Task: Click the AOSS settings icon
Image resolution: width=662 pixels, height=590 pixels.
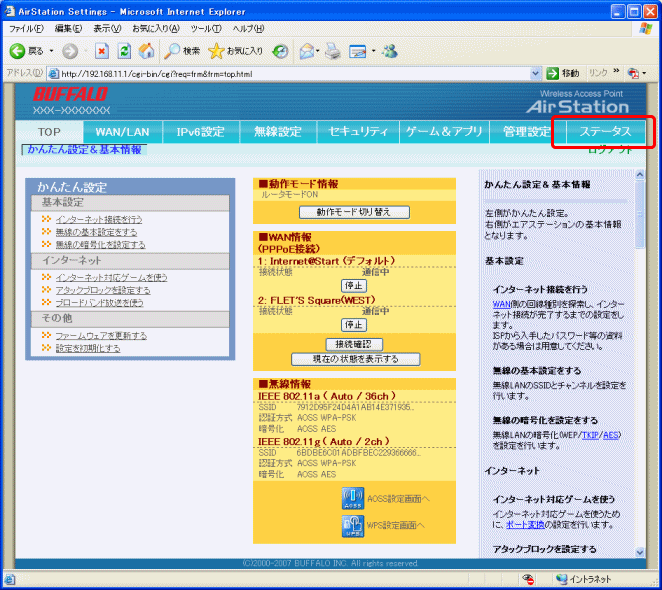Action: coord(353,498)
